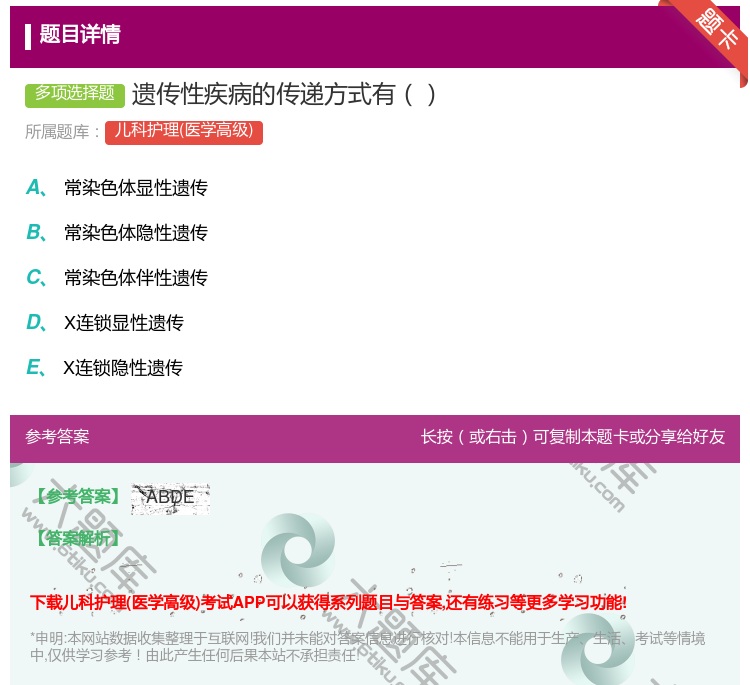The height and width of the screenshot is (685, 750).
Task: Click the 所属题库 label
Action: pyautogui.click(x=62, y=132)
